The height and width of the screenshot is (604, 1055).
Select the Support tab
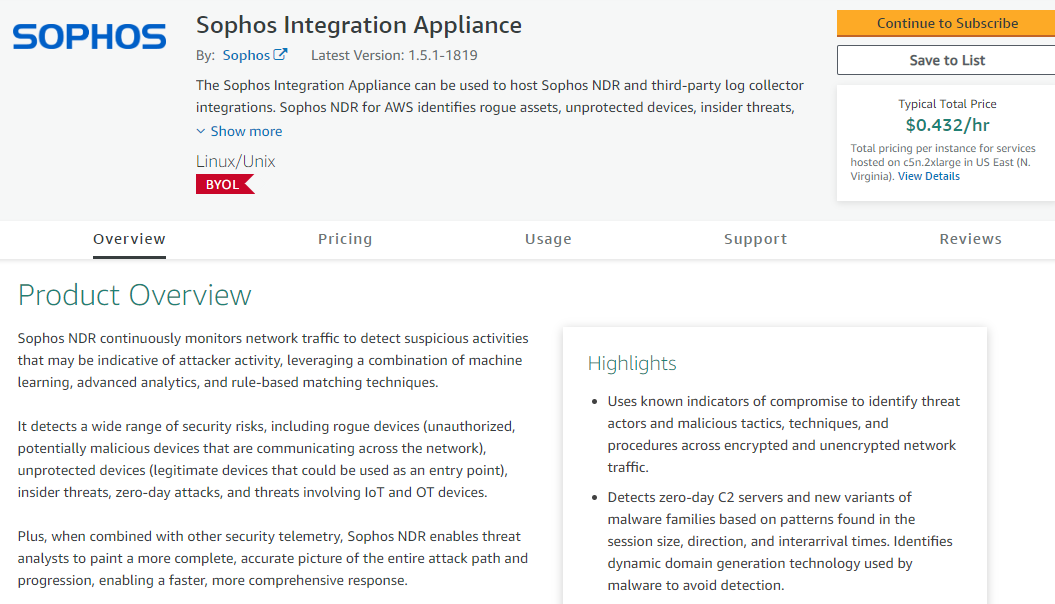pyautogui.click(x=755, y=239)
